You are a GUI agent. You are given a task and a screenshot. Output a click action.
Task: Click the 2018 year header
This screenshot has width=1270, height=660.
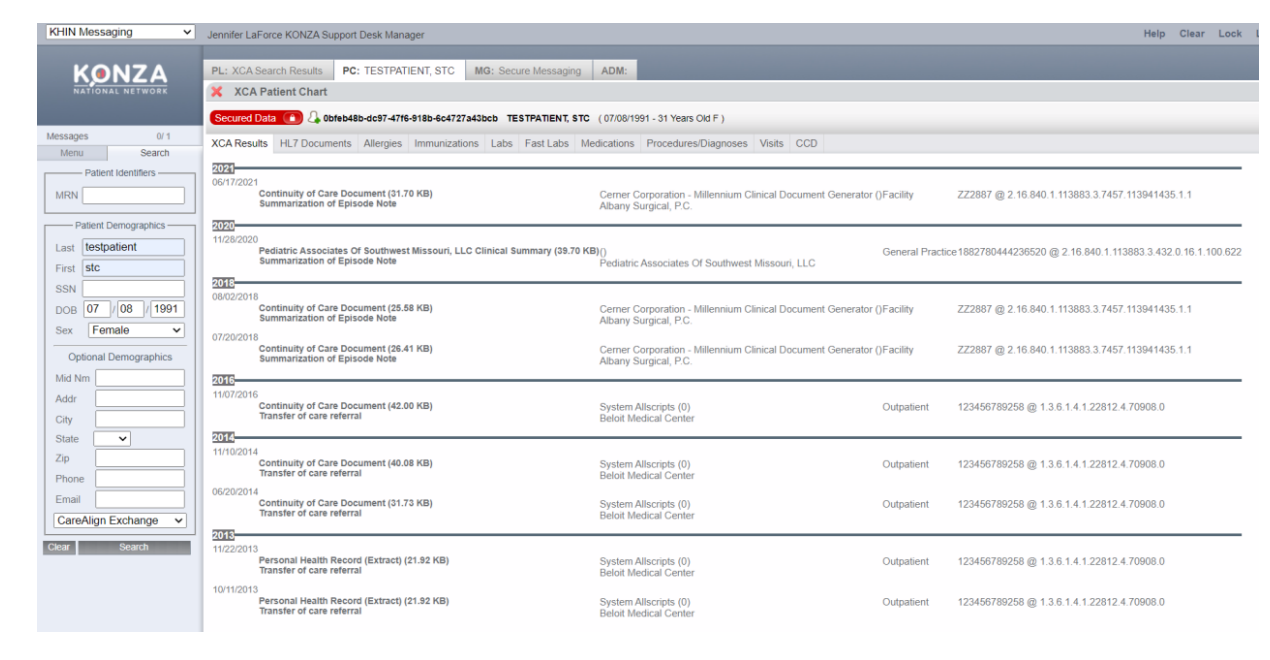pos(222,283)
